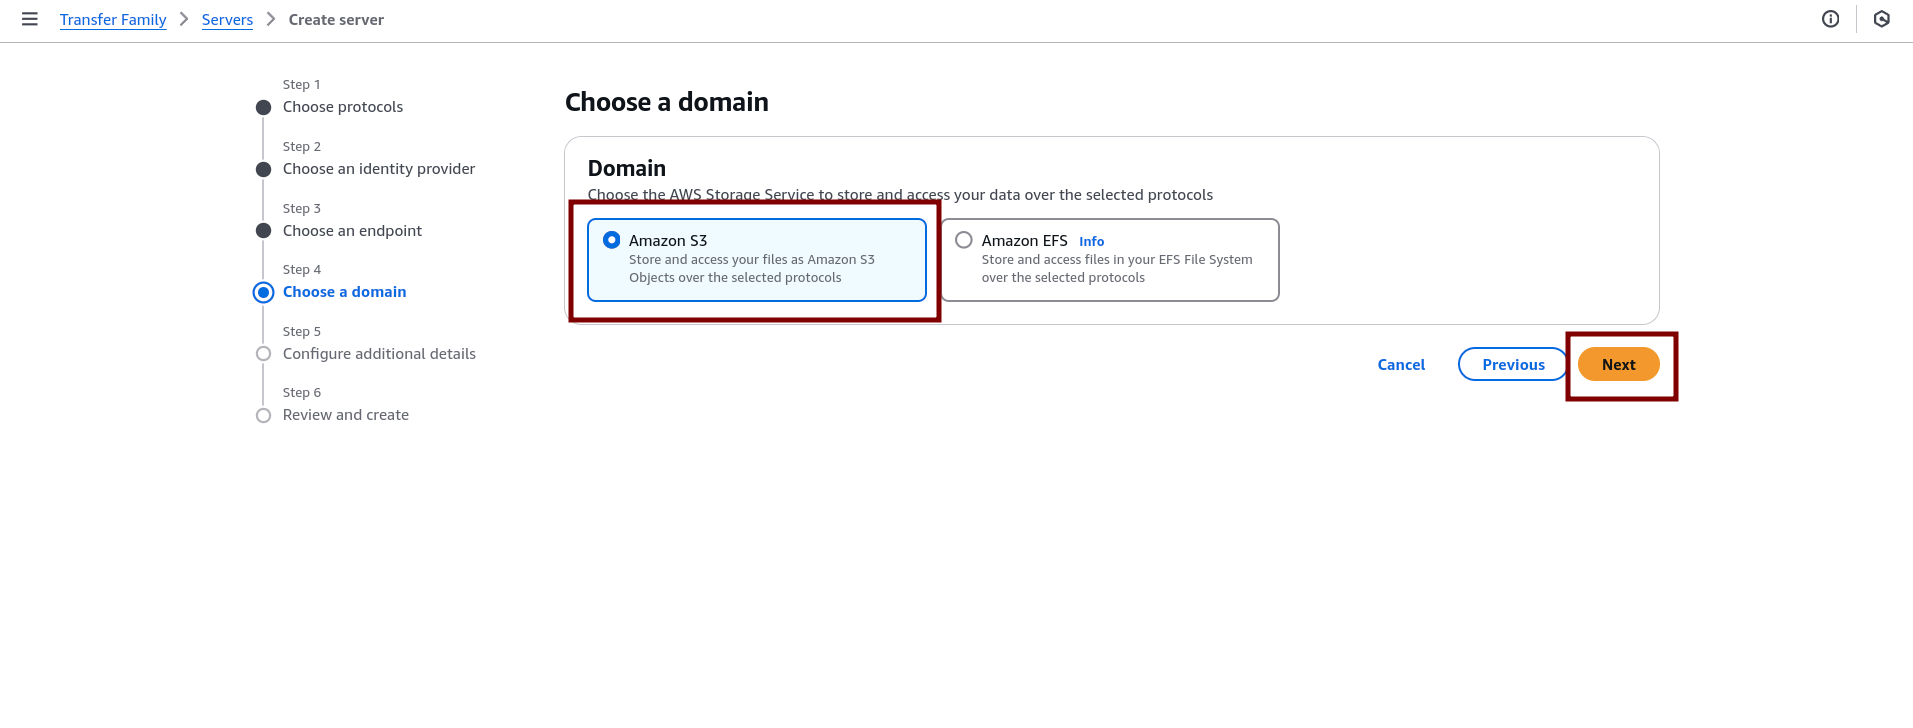Cancel the server creation wizard
Screen dimensions: 1913x728
(1401, 365)
